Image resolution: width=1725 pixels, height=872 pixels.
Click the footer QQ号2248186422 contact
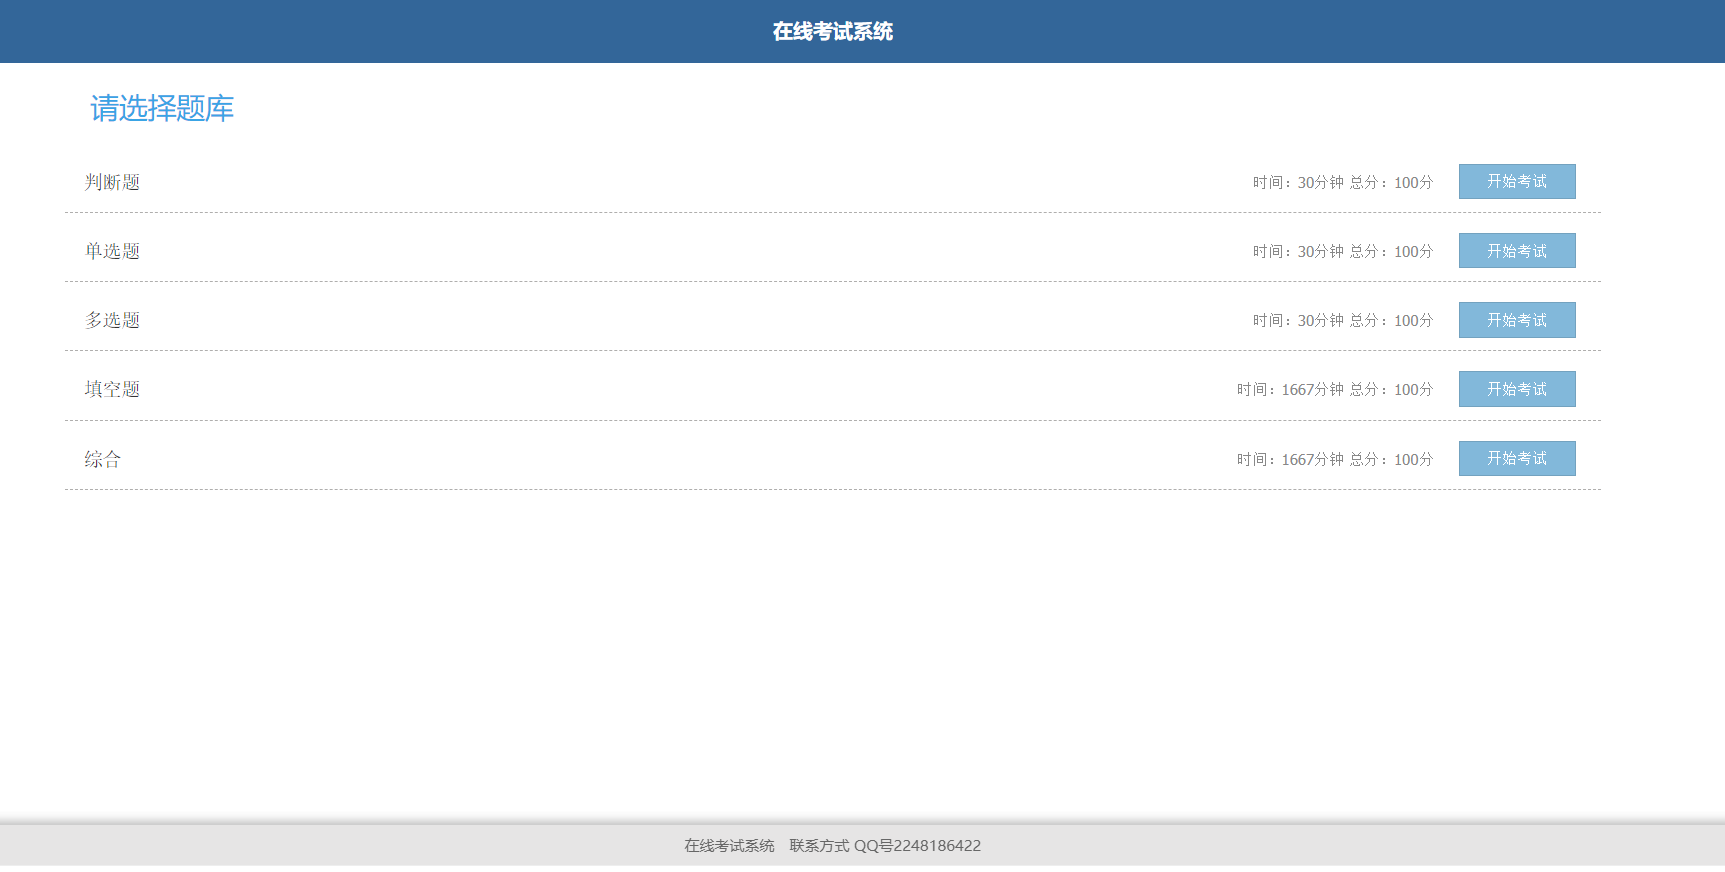pyautogui.click(x=917, y=846)
